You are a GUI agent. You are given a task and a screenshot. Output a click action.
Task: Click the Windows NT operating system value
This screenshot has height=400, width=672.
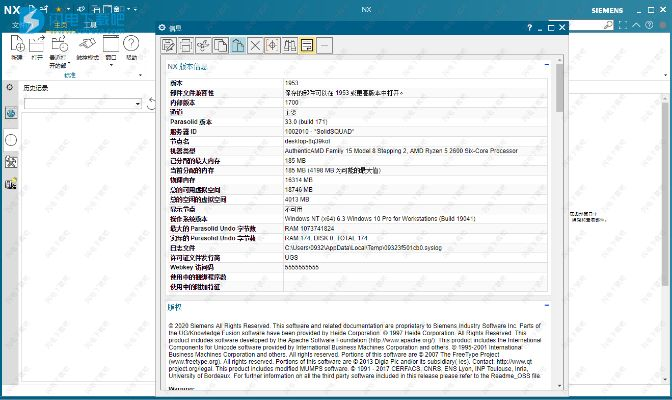(x=380, y=219)
